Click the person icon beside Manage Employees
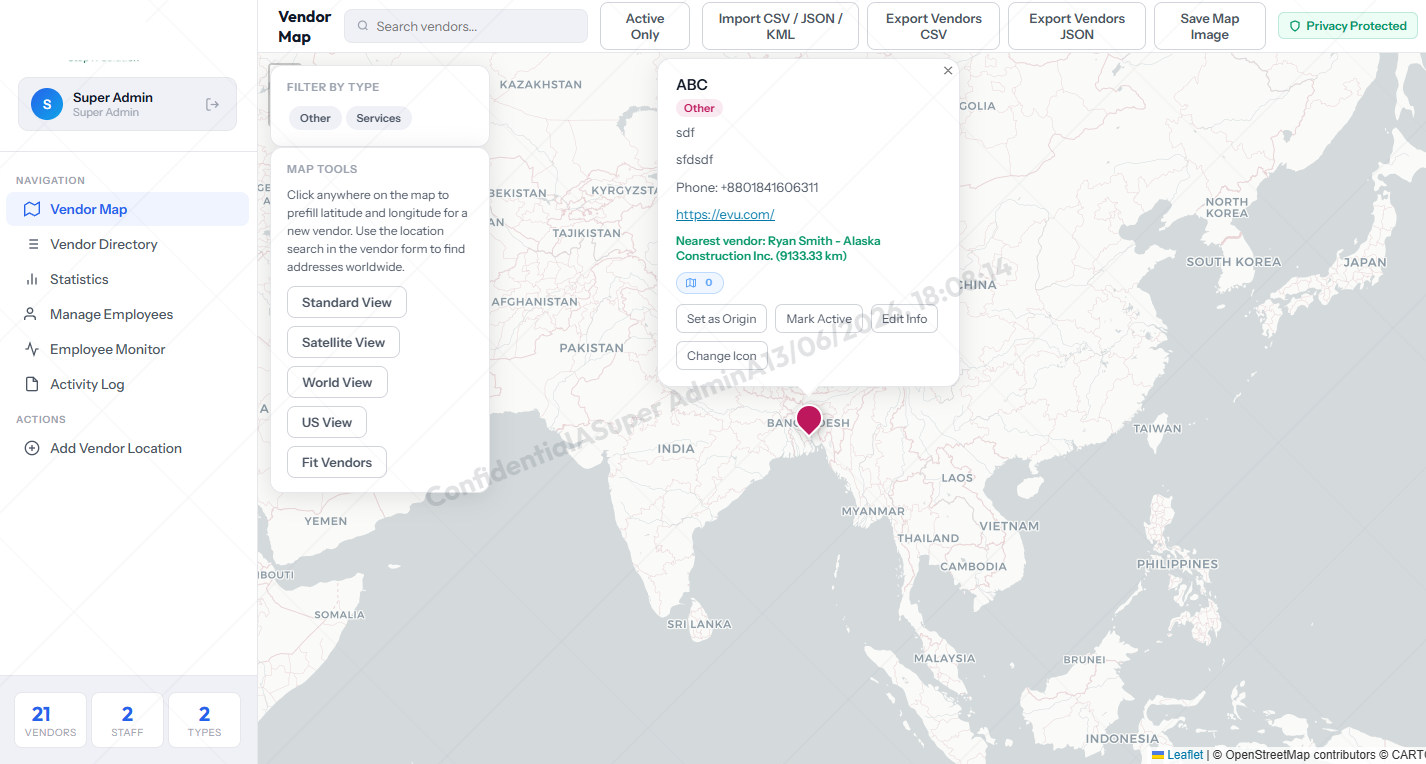1426x764 pixels. coord(32,314)
